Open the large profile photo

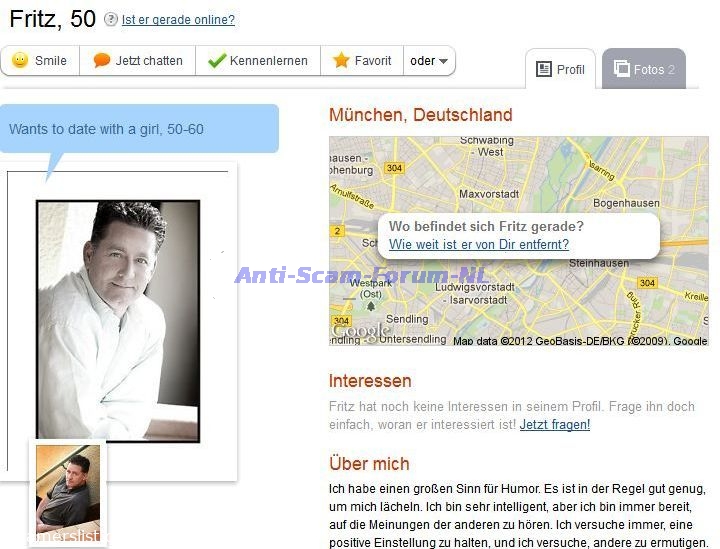[118, 320]
